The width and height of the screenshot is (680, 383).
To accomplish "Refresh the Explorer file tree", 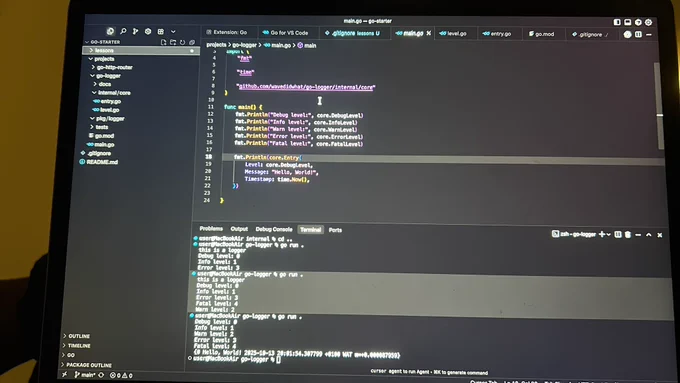I will (x=182, y=42).
